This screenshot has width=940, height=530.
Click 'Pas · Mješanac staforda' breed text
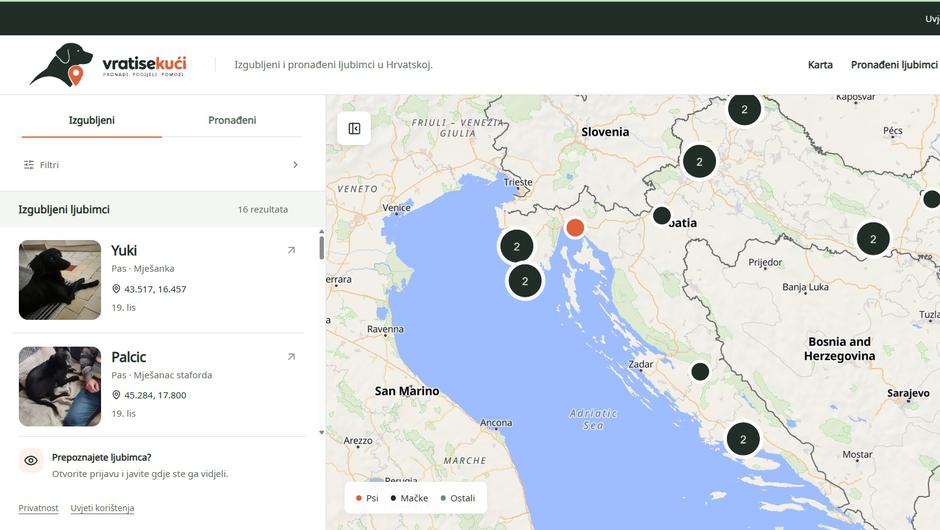coord(162,375)
